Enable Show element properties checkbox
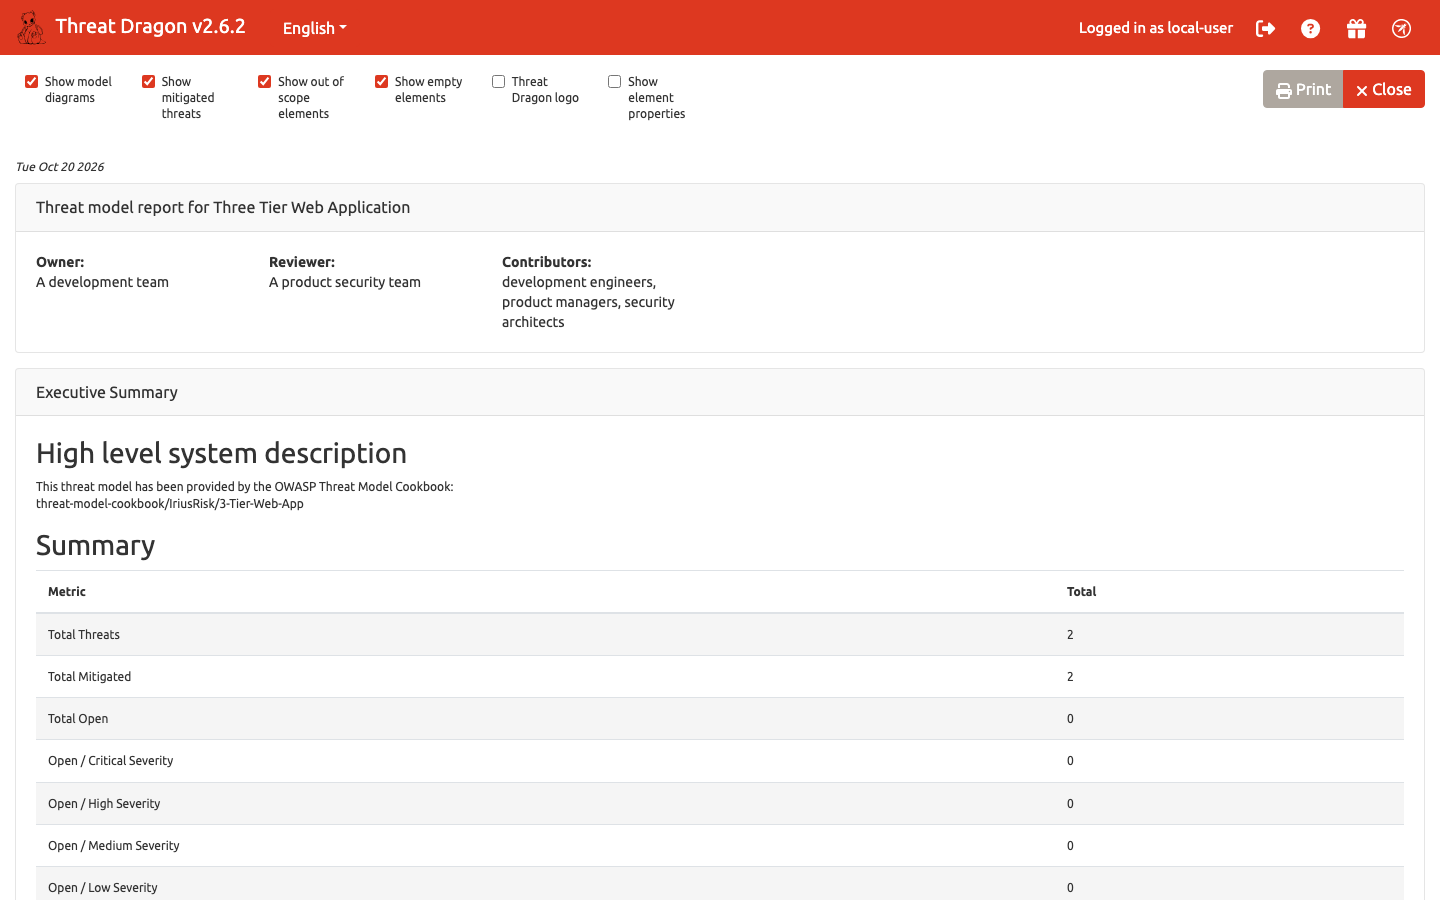This screenshot has width=1440, height=900. tap(615, 82)
